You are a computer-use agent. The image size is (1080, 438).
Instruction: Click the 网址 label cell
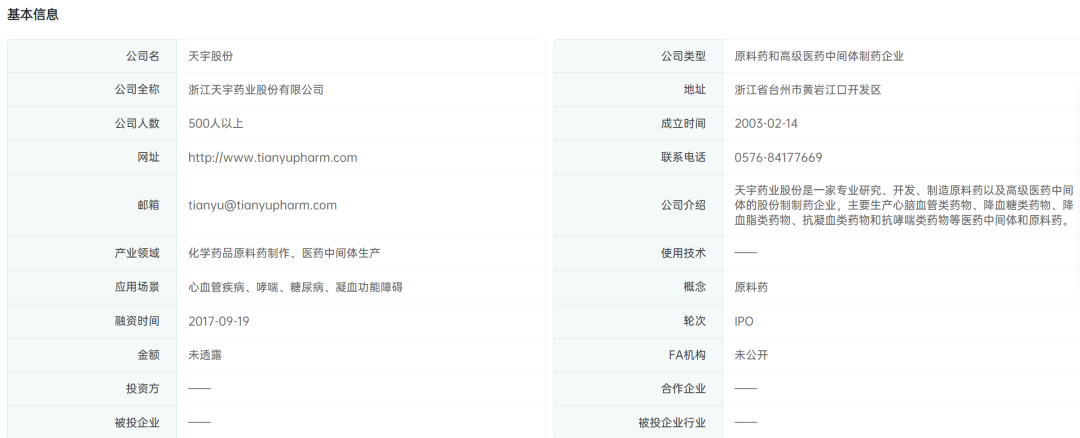point(92,158)
